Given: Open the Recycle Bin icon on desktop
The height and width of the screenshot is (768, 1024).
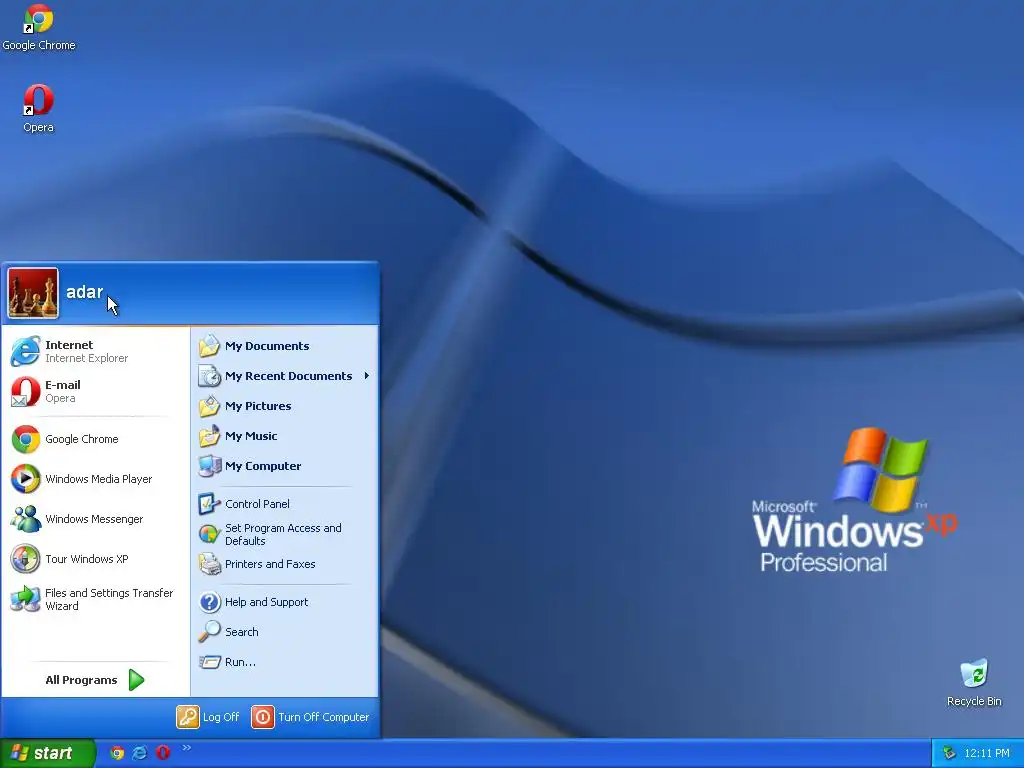Looking at the screenshot, I should 974,673.
